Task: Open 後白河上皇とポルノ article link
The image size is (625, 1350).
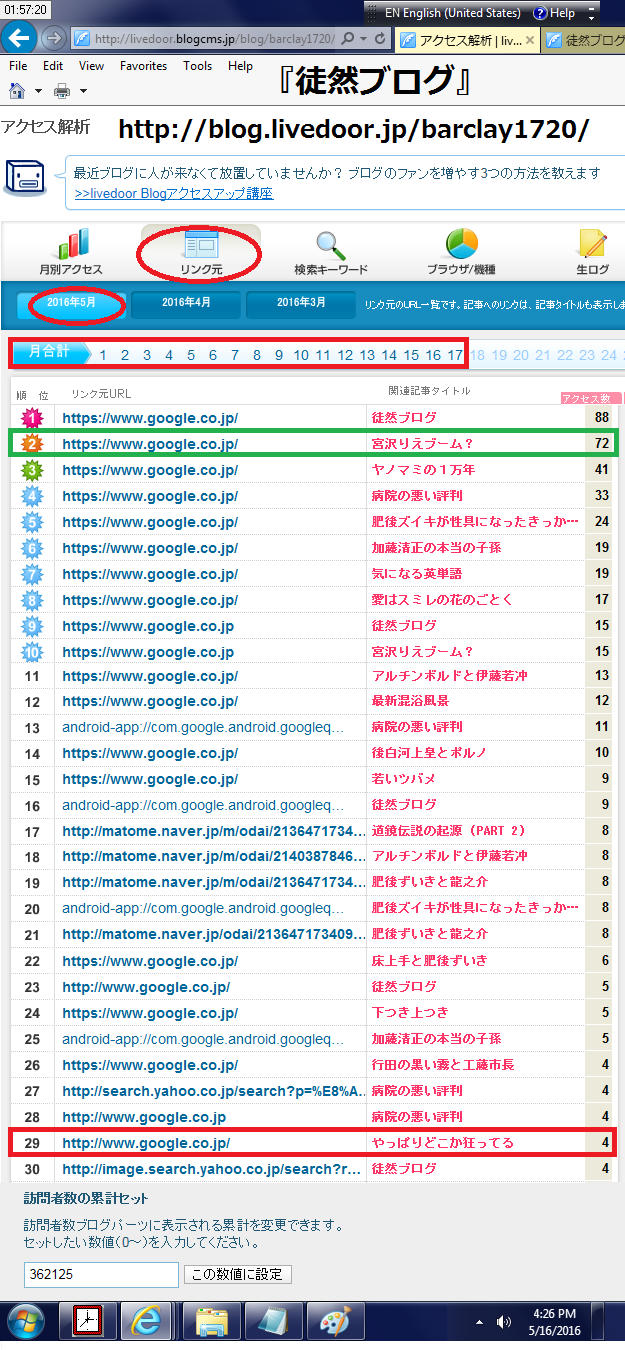Action: point(429,752)
